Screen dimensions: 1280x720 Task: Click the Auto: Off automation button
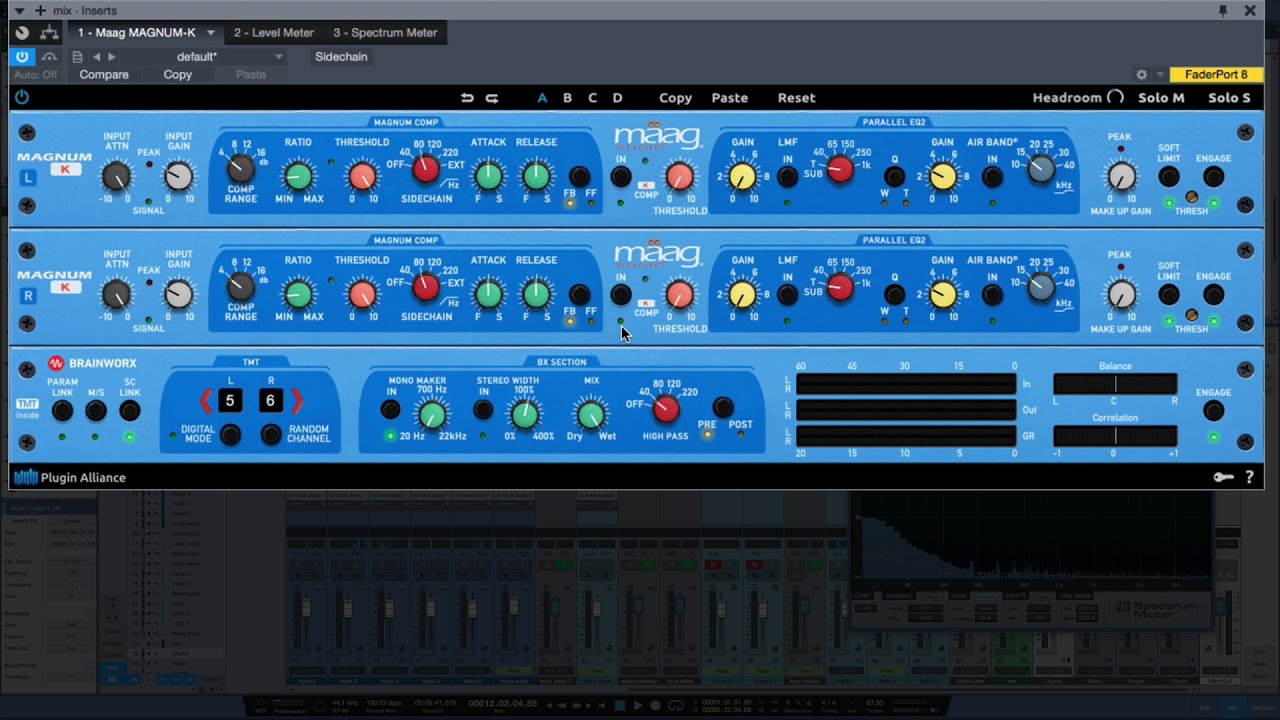click(x=36, y=75)
